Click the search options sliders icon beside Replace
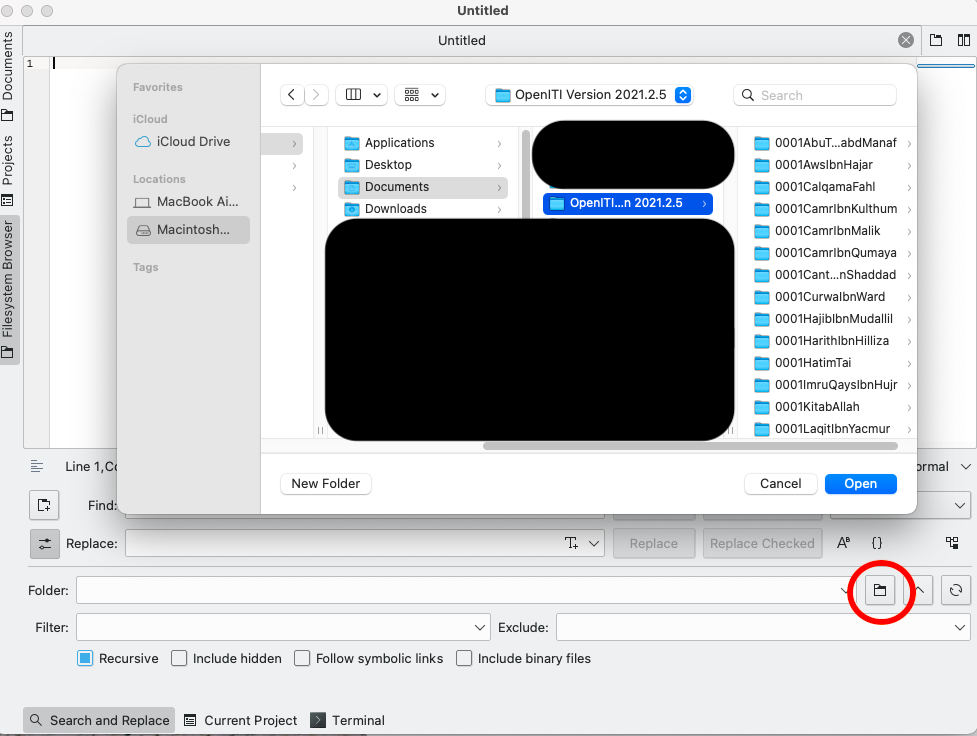977x736 pixels. point(44,544)
